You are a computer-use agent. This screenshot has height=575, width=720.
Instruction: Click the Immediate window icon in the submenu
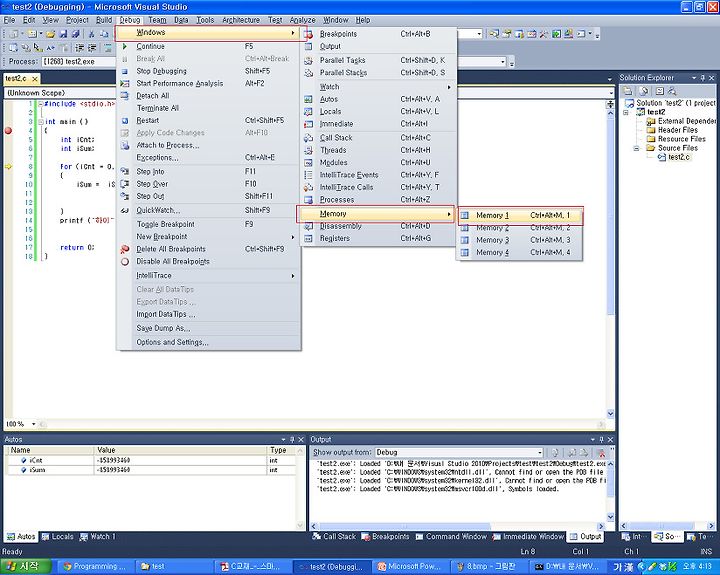[x=309, y=124]
